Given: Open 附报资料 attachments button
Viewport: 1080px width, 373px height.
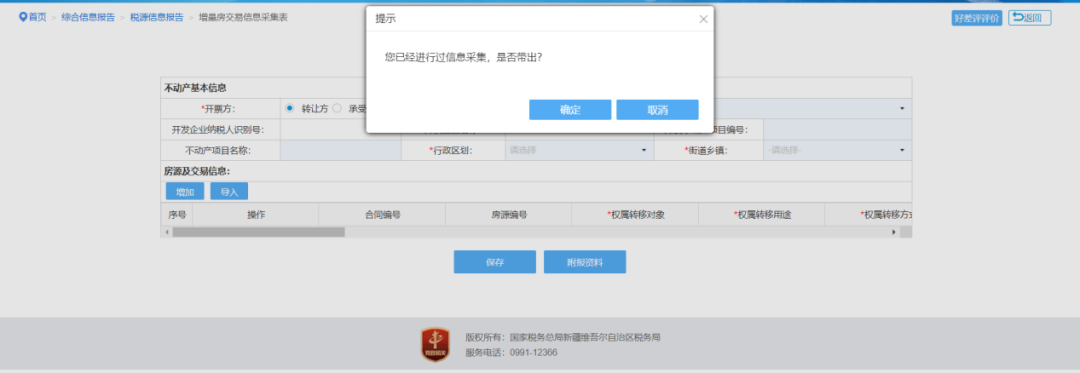Looking at the screenshot, I should [x=585, y=262].
